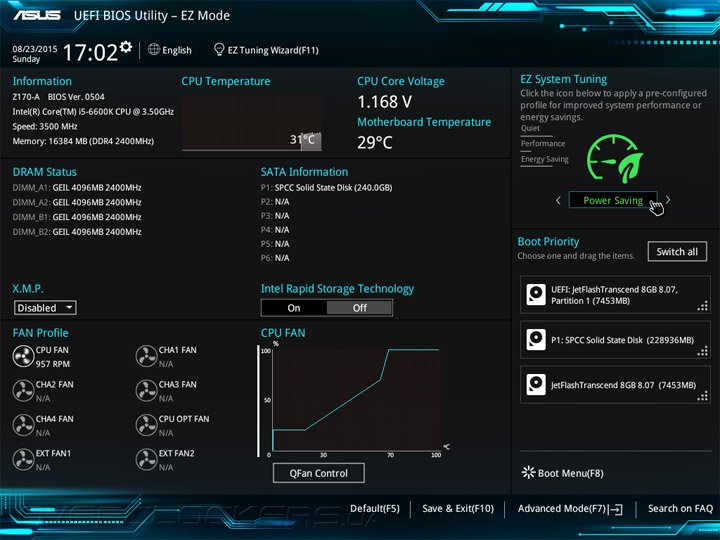Load defaults with Default(F5)

375,509
